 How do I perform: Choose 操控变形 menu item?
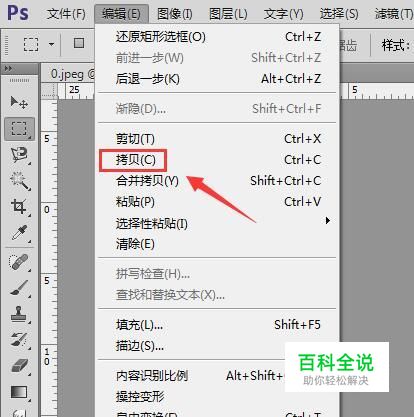218,397
